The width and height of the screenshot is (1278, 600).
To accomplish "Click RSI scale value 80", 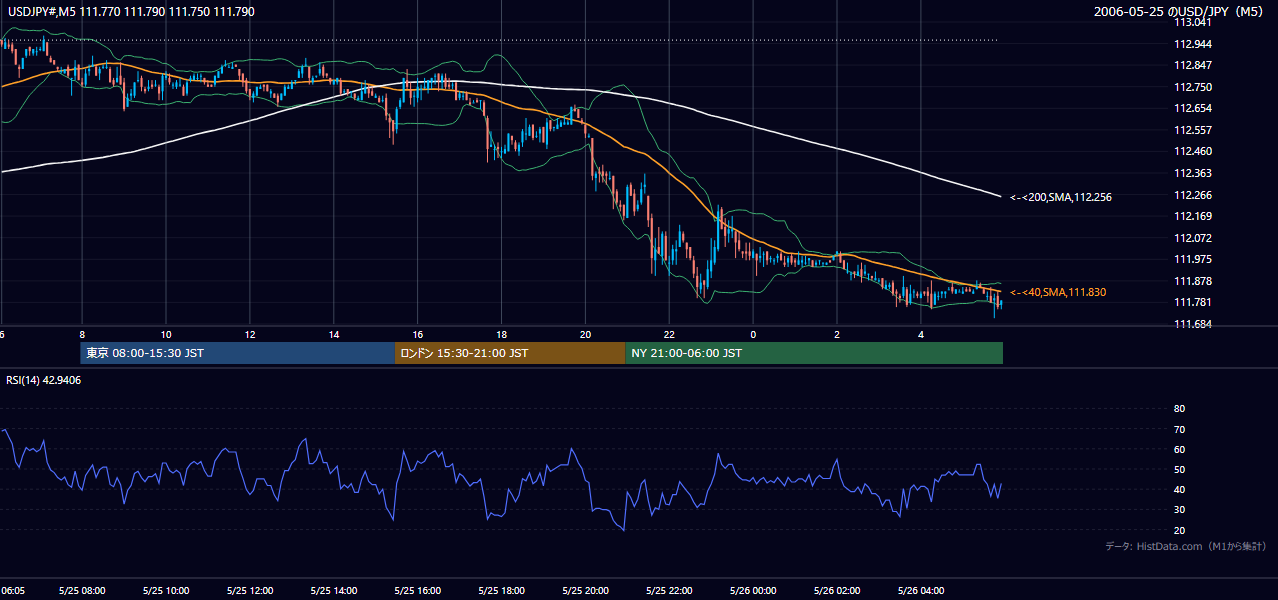I will [1179, 409].
